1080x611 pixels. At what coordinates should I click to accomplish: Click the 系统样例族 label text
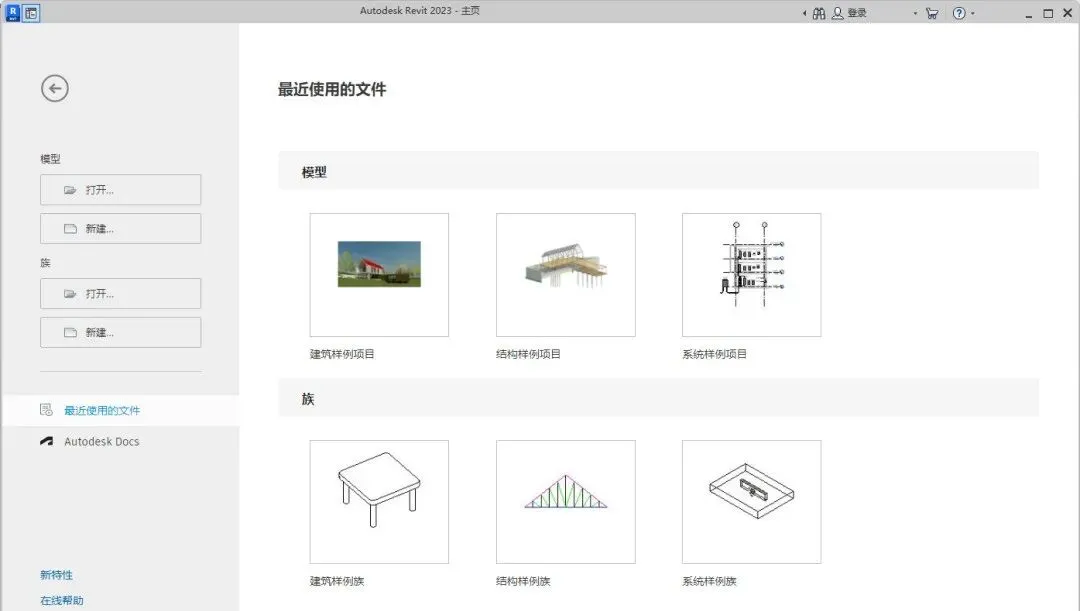coord(709,581)
